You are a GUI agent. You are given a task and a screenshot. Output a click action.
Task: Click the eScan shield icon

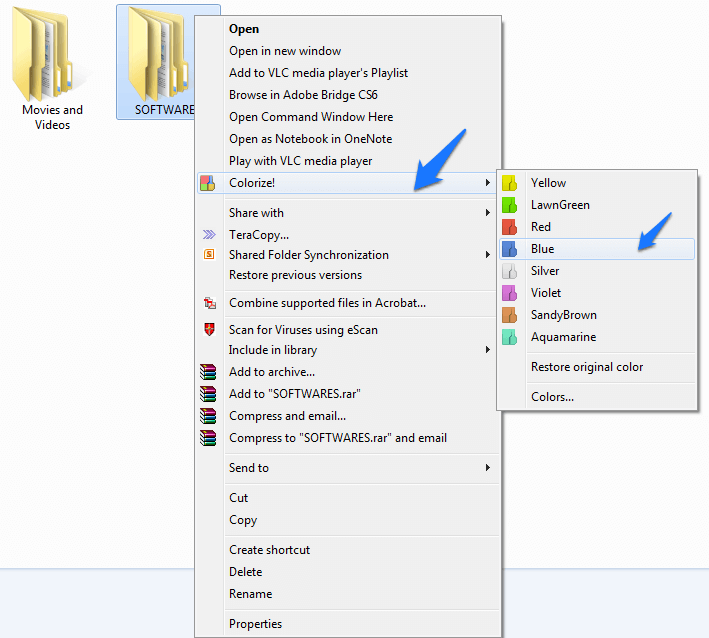[x=209, y=329]
